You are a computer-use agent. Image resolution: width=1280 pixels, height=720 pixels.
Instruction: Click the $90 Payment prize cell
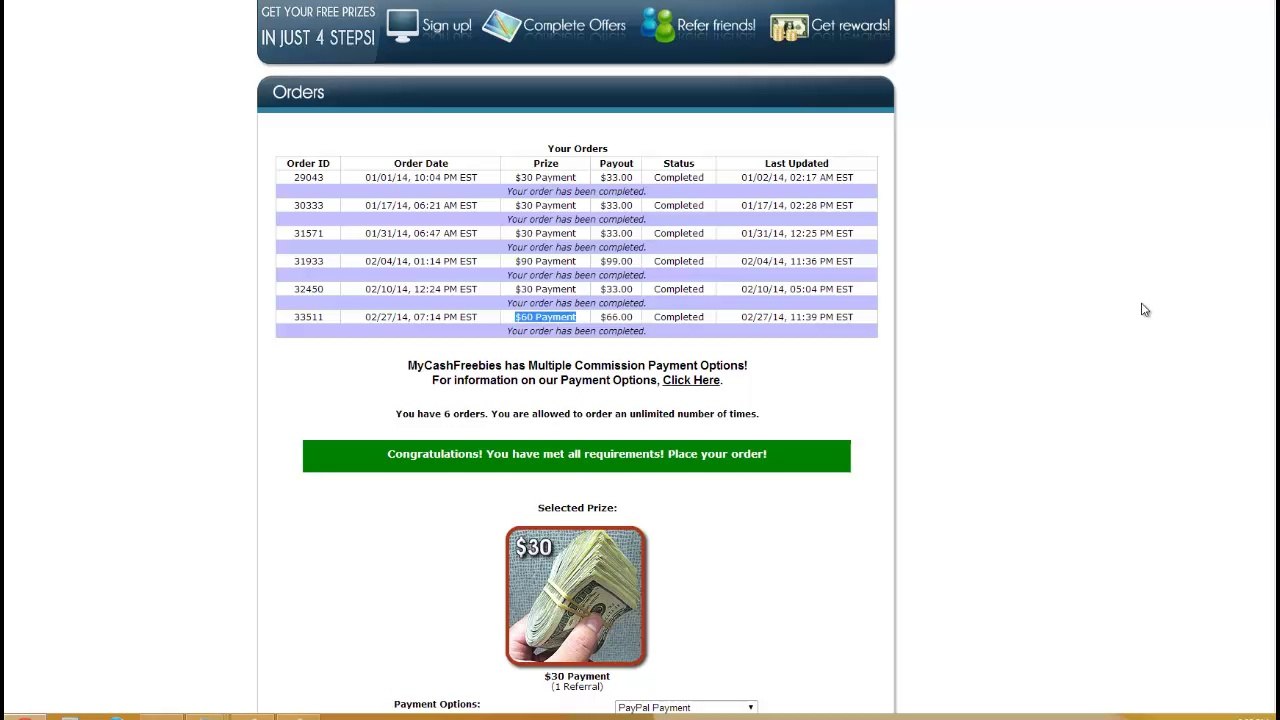coord(545,261)
